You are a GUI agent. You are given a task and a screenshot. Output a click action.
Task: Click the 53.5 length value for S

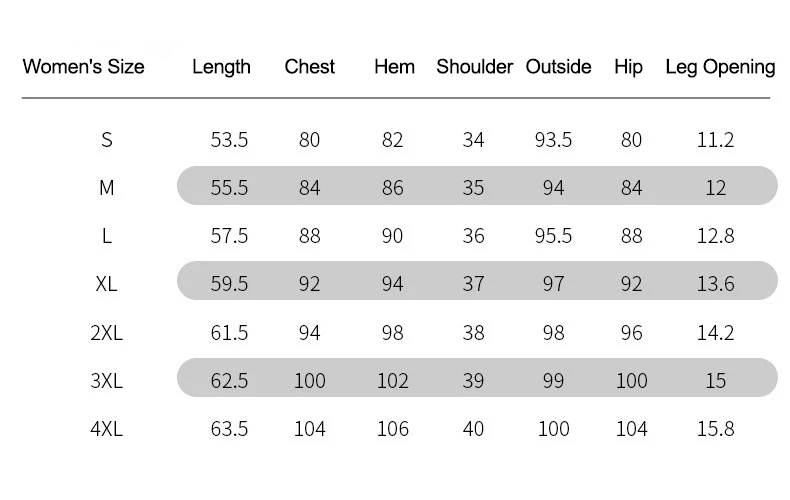[x=229, y=140]
